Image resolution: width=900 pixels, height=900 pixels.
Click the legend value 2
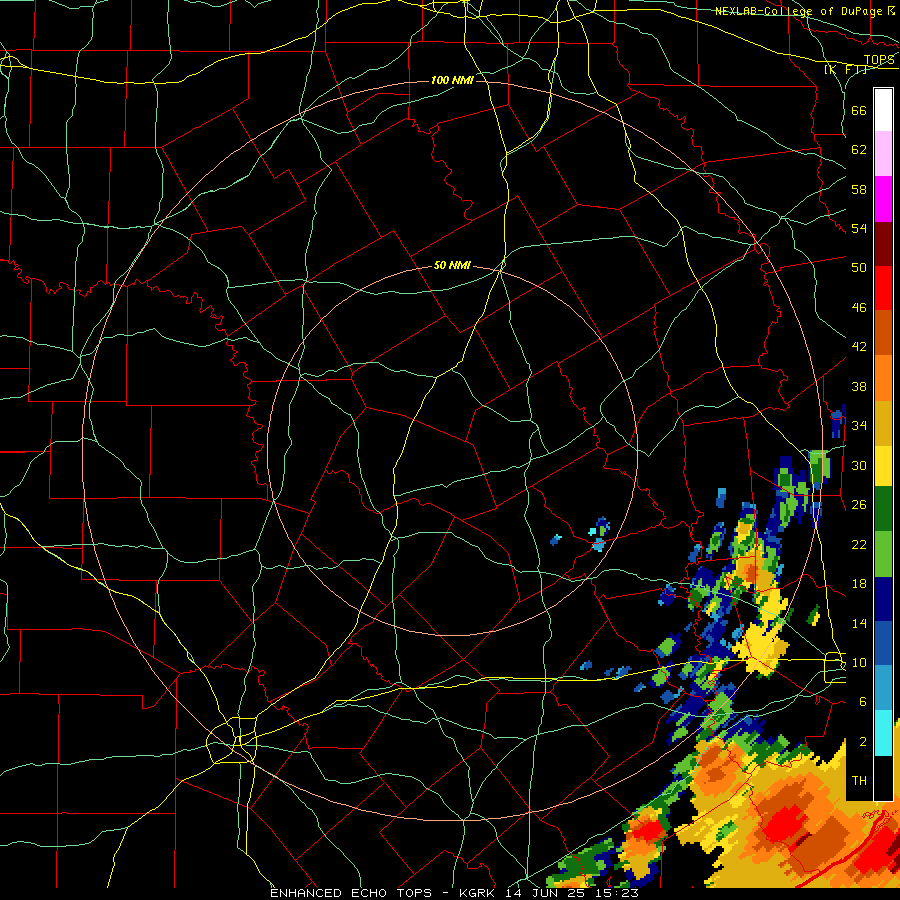863,741
